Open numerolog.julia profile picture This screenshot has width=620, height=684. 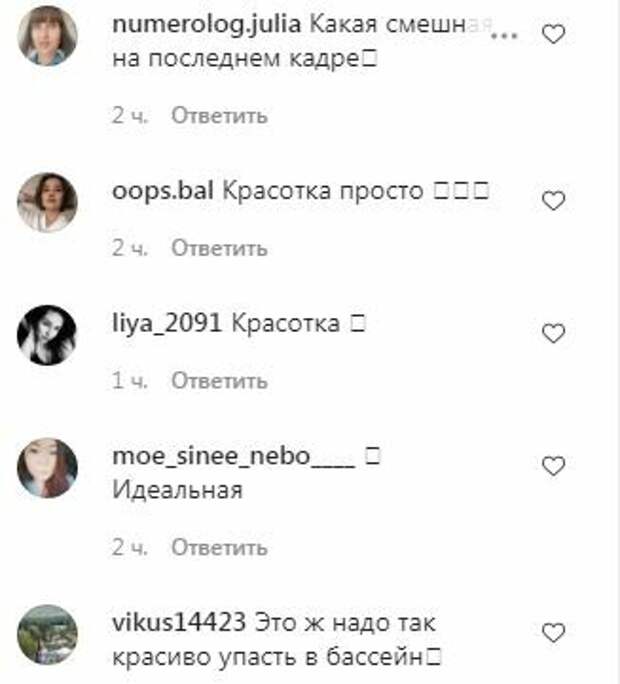point(47,36)
